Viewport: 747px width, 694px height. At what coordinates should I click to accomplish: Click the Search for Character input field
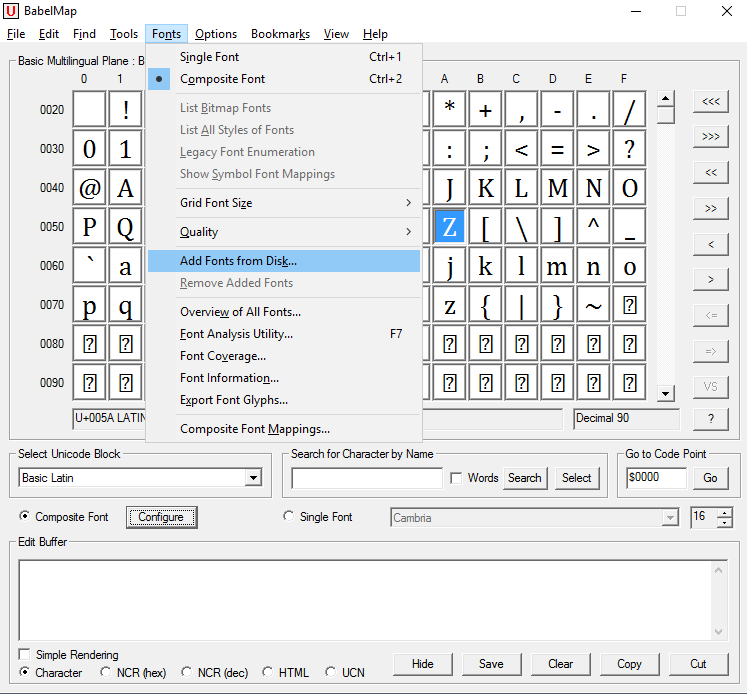[x=367, y=478]
